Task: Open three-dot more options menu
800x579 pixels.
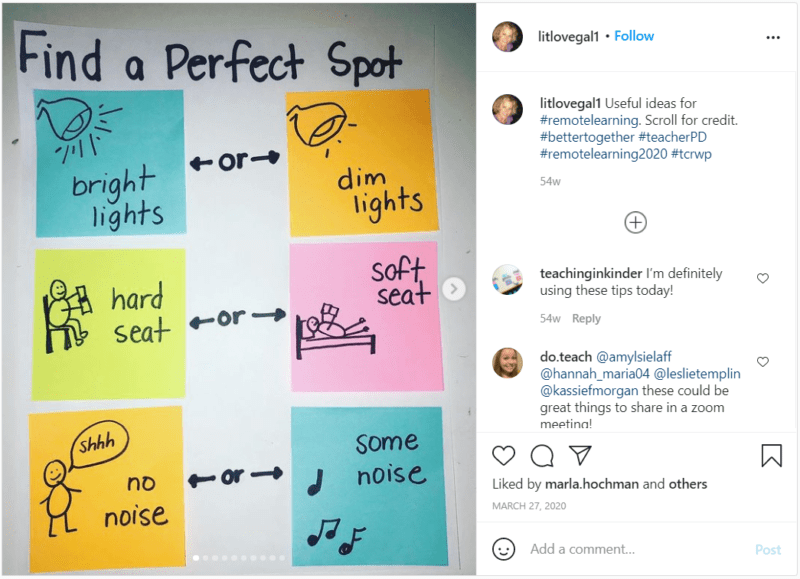Action: point(772,37)
